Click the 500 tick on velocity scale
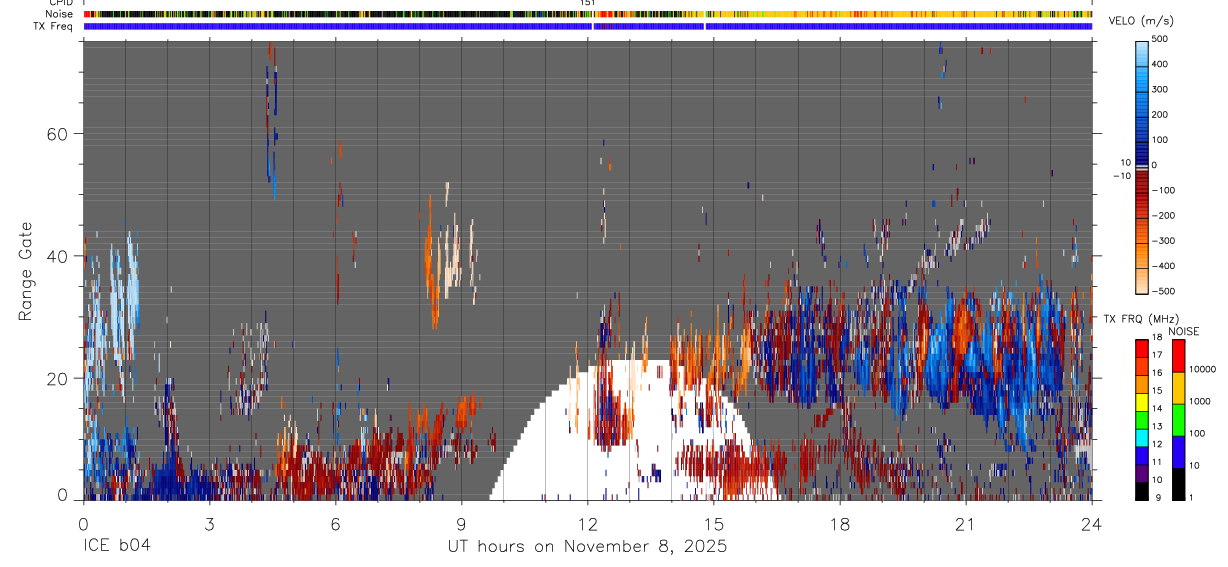This screenshot has width=1228, height=567. pos(1160,39)
